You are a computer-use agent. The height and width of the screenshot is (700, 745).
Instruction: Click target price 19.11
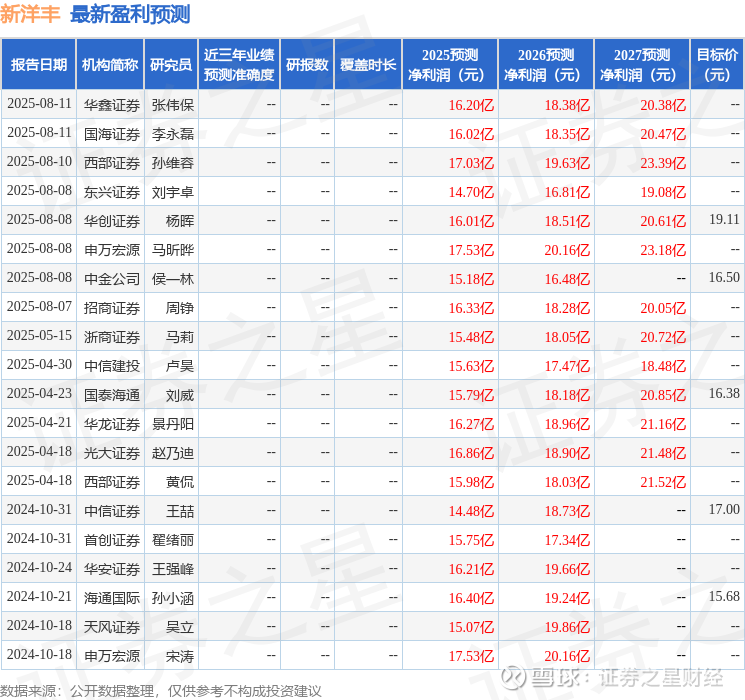click(x=724, y=220)
